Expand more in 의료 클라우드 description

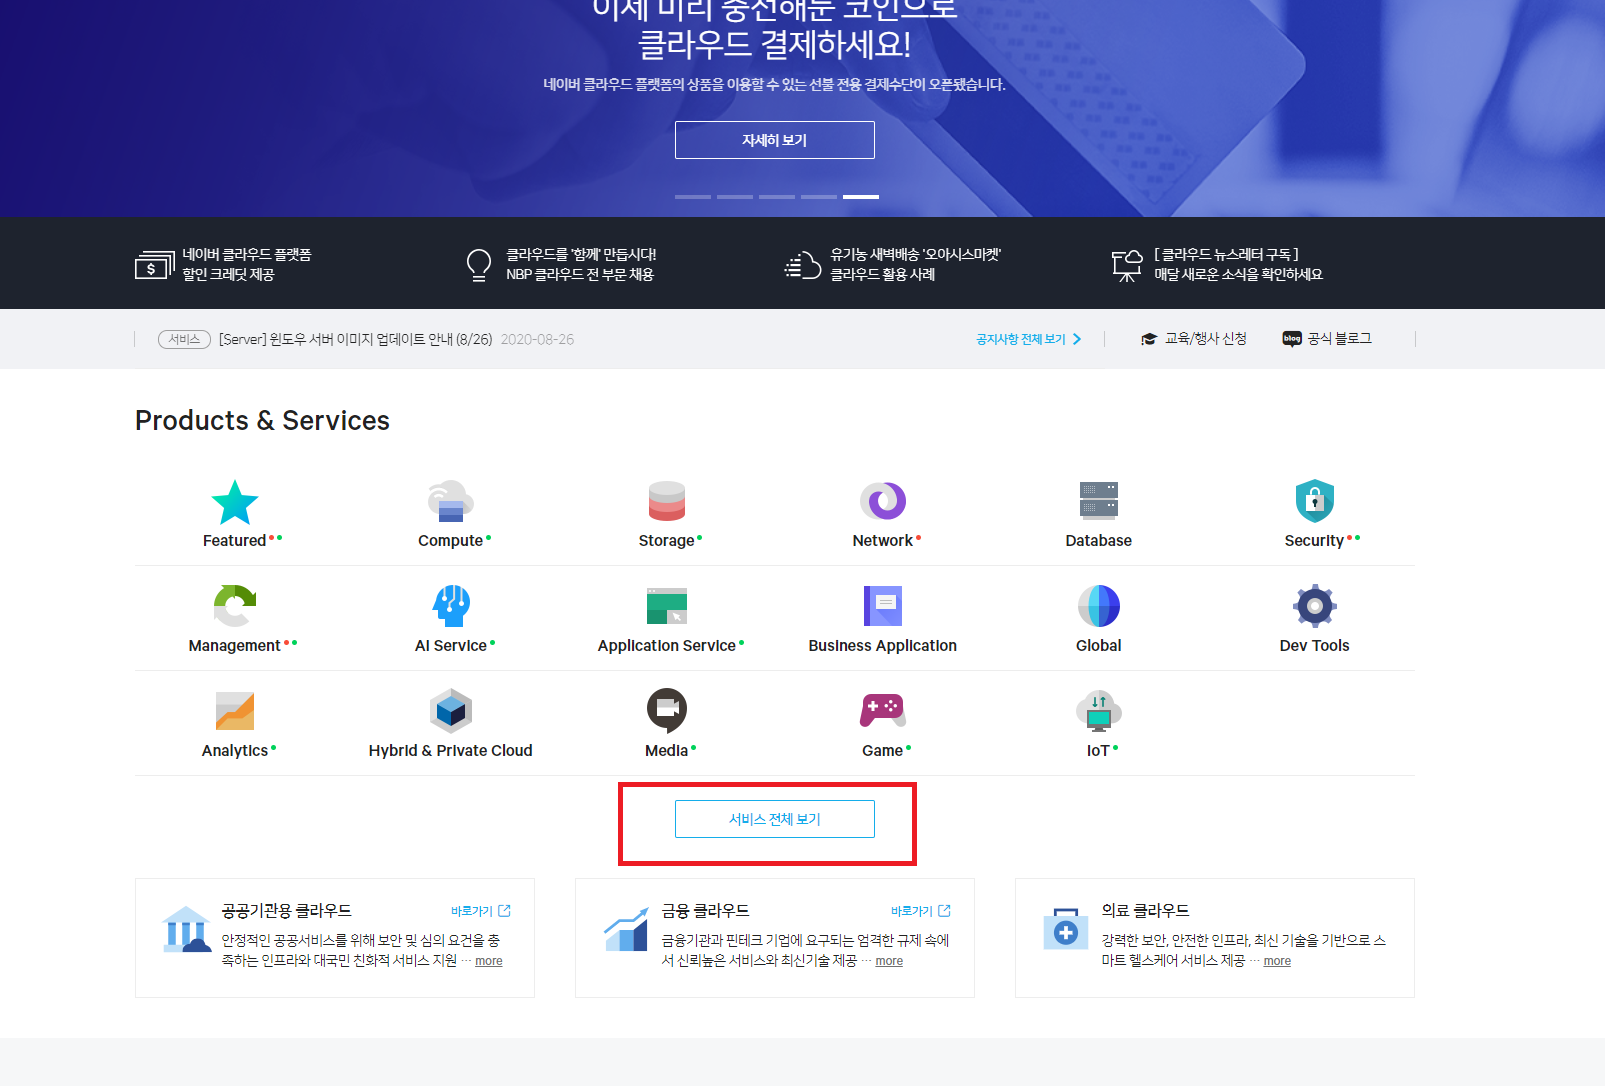coord(1277,961)
